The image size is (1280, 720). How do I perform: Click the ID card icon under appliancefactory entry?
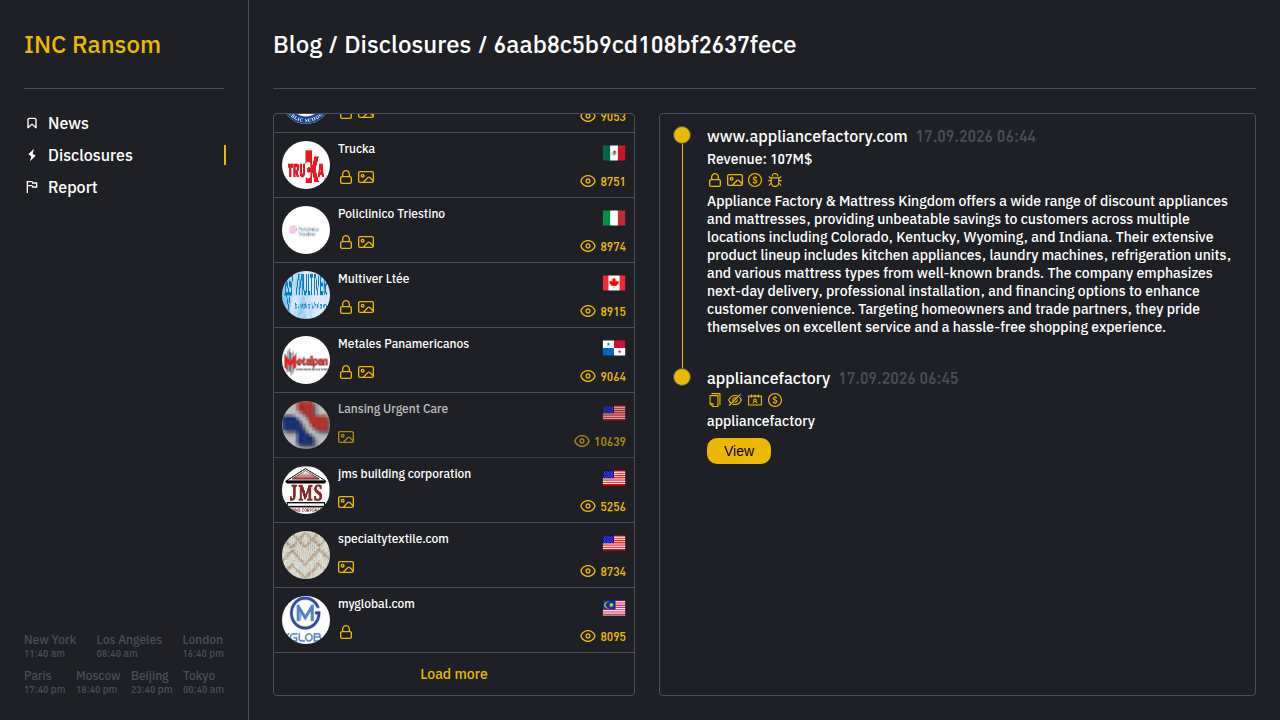(755, 400)
